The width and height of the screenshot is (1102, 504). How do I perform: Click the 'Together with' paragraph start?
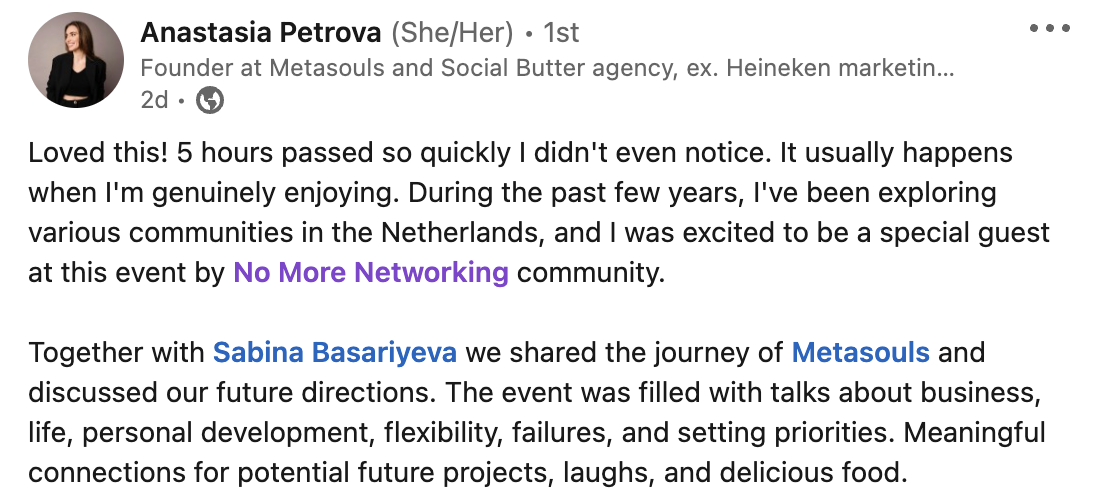[x=116, y=352]
